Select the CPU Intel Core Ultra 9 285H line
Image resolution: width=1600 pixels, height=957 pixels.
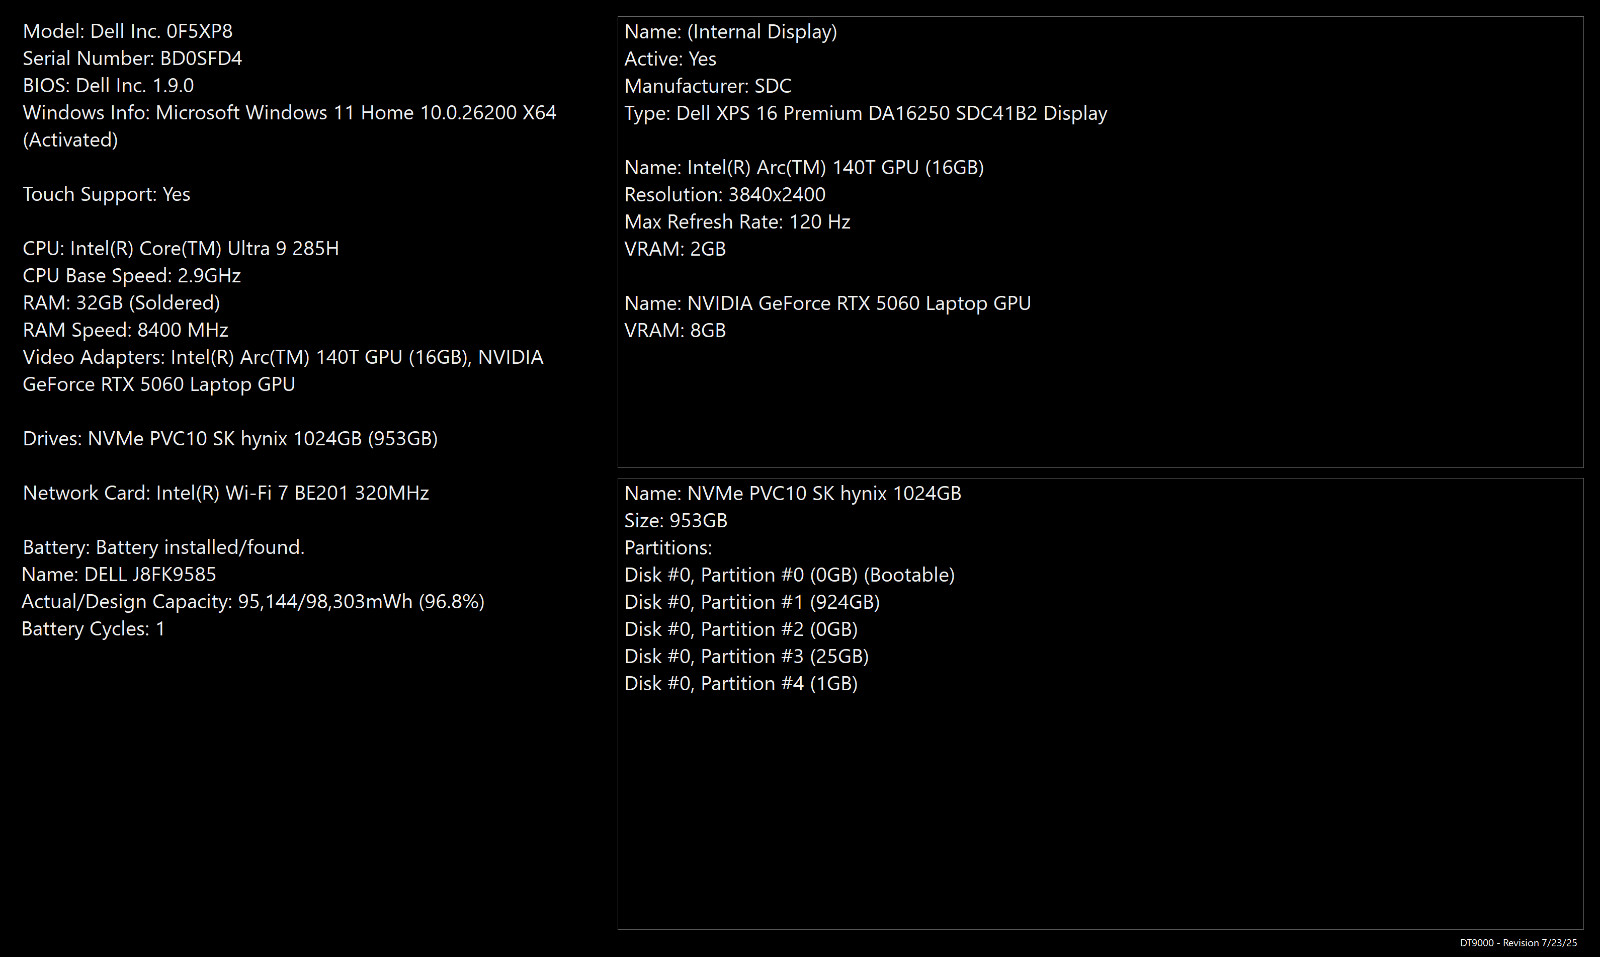coord(181,248)
